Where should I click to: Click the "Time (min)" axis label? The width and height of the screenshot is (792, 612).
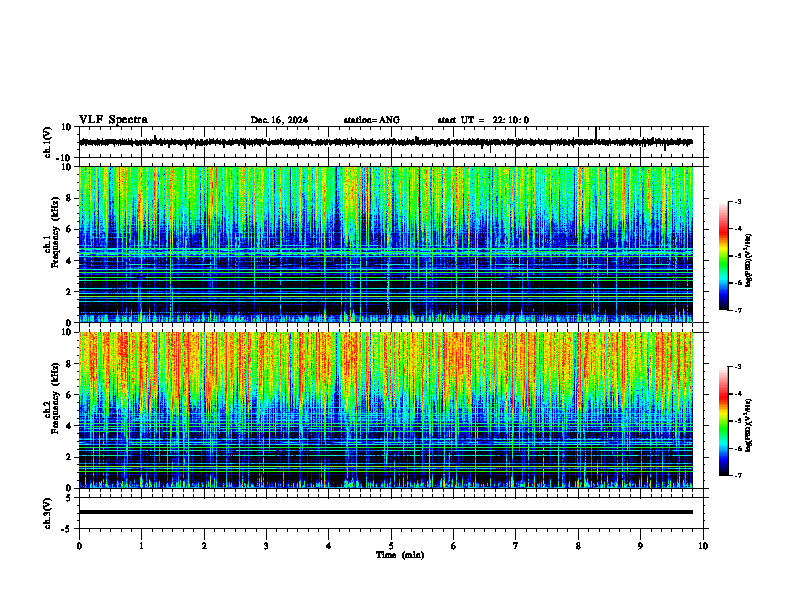[400, 555]
